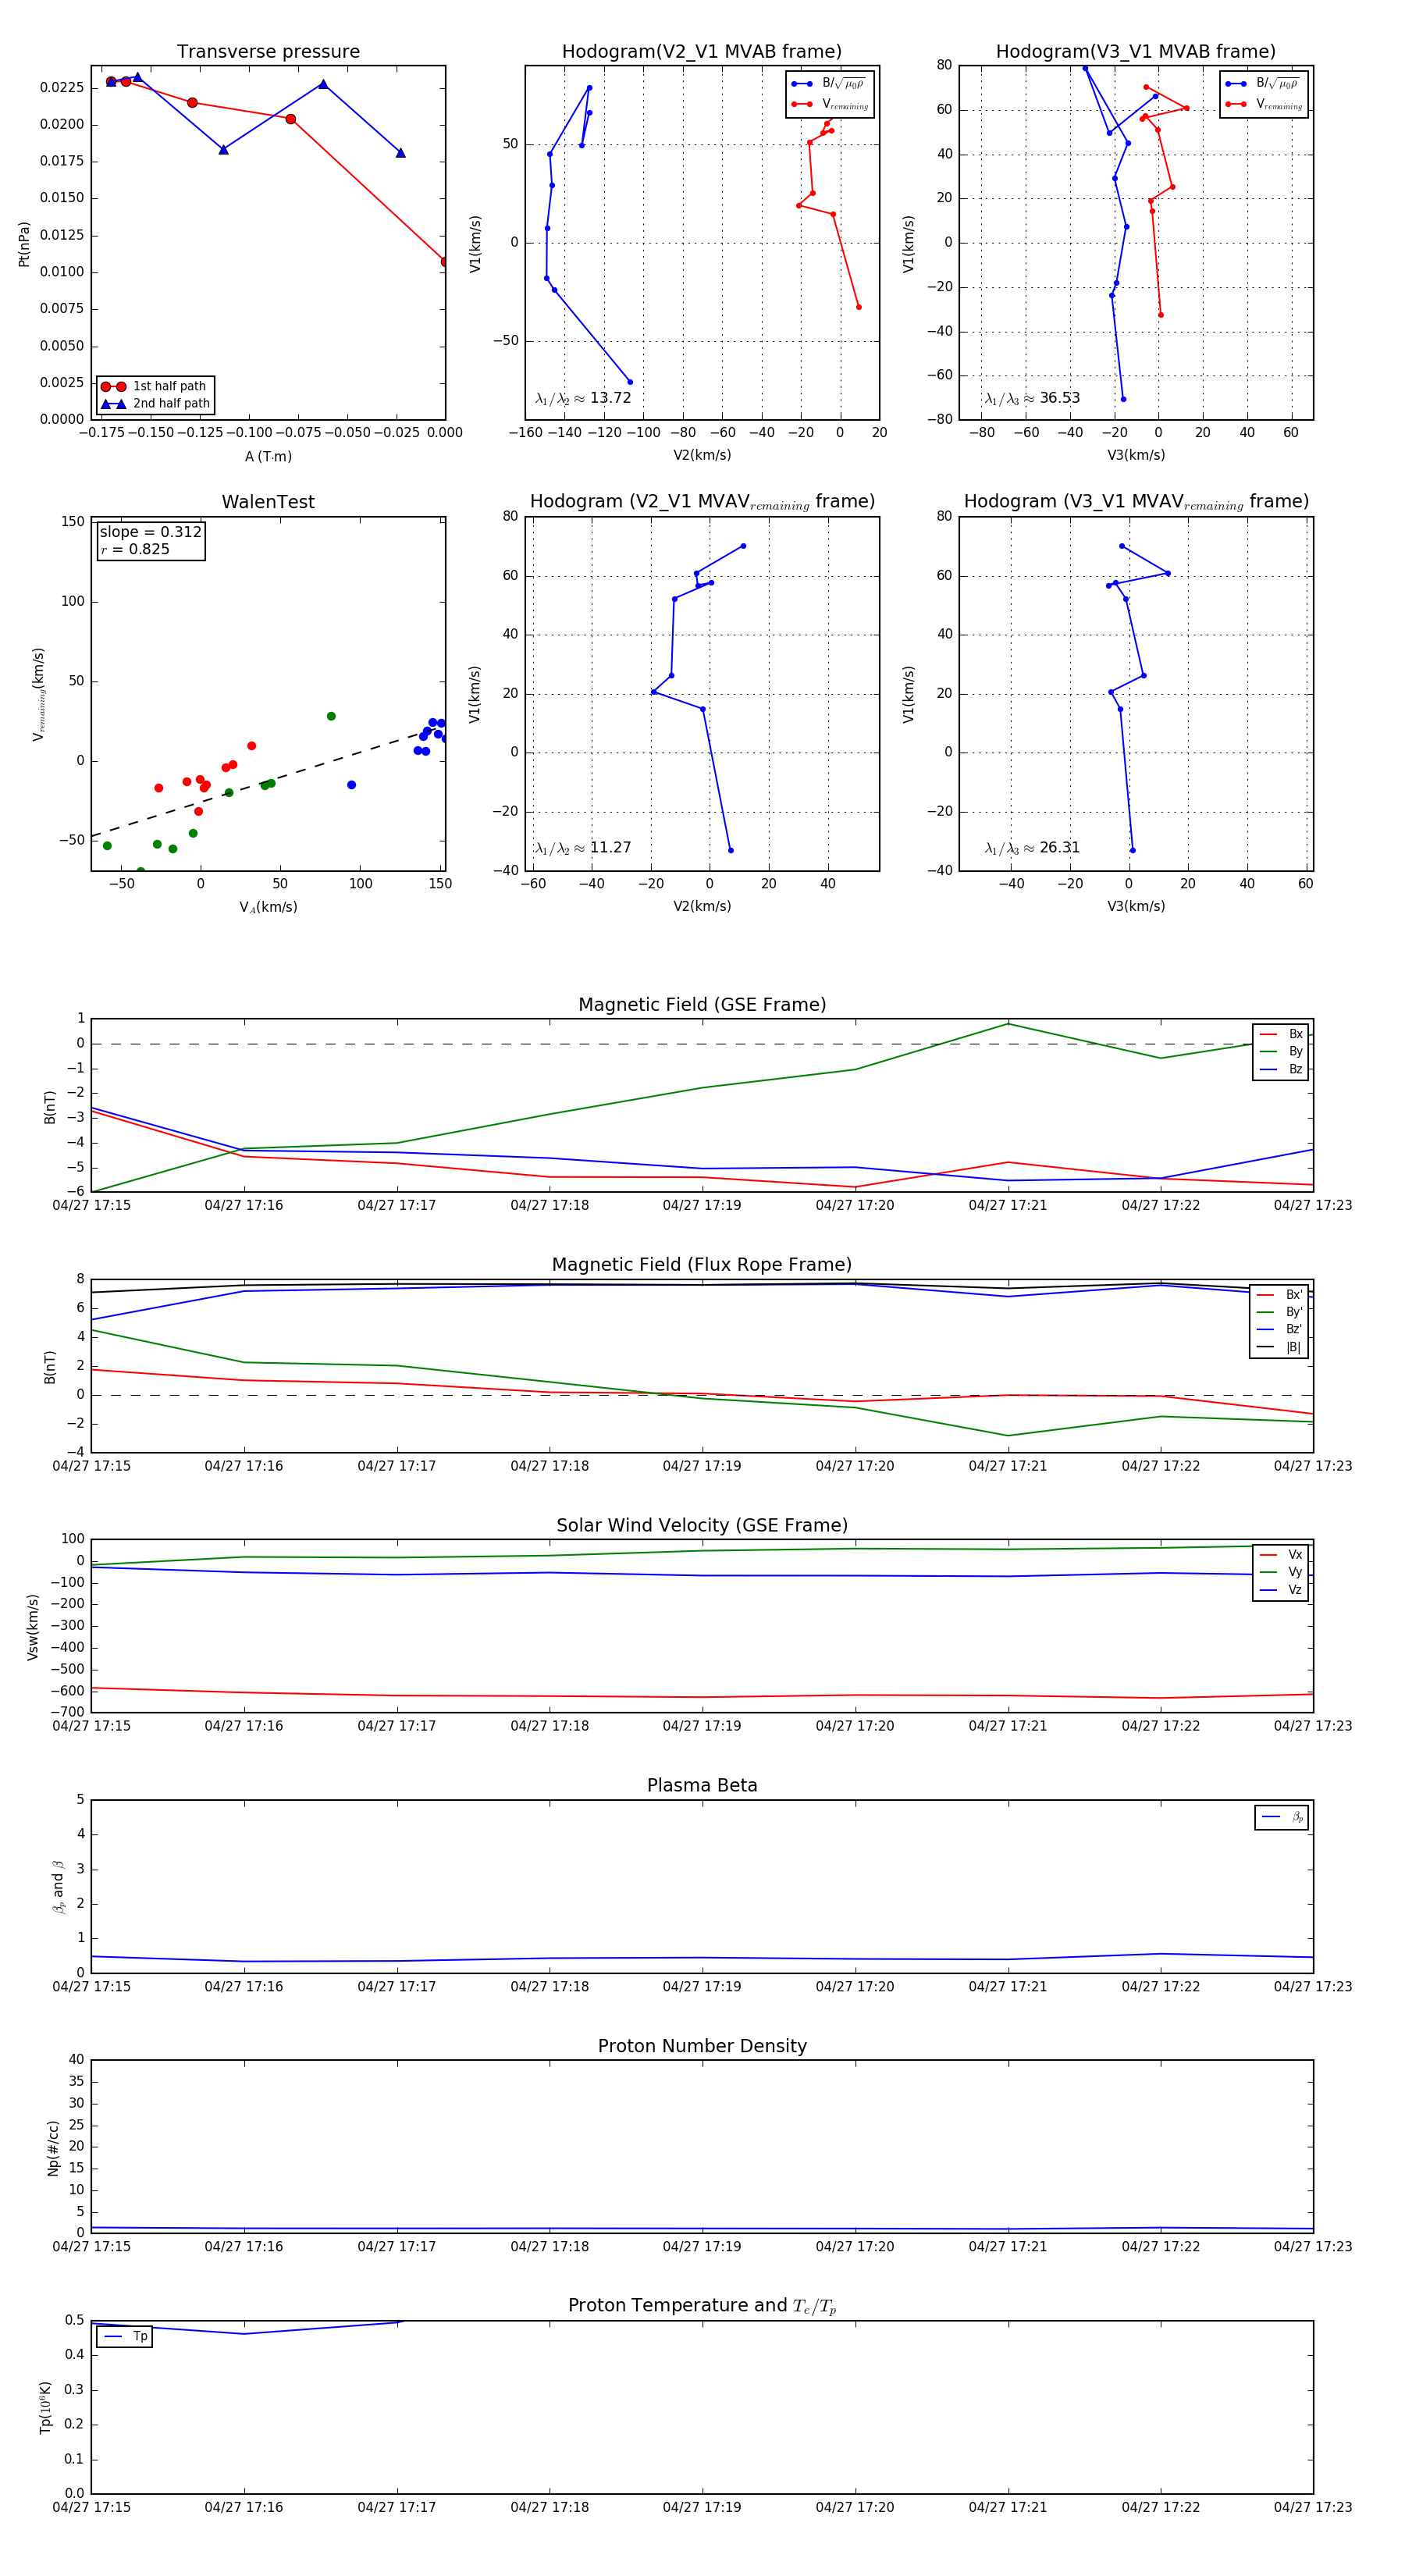1405x2576 pixels.
Task: Click the "V remaining(km/s)" y-axis label of WalenTest
Action: [x=39, y=694]
